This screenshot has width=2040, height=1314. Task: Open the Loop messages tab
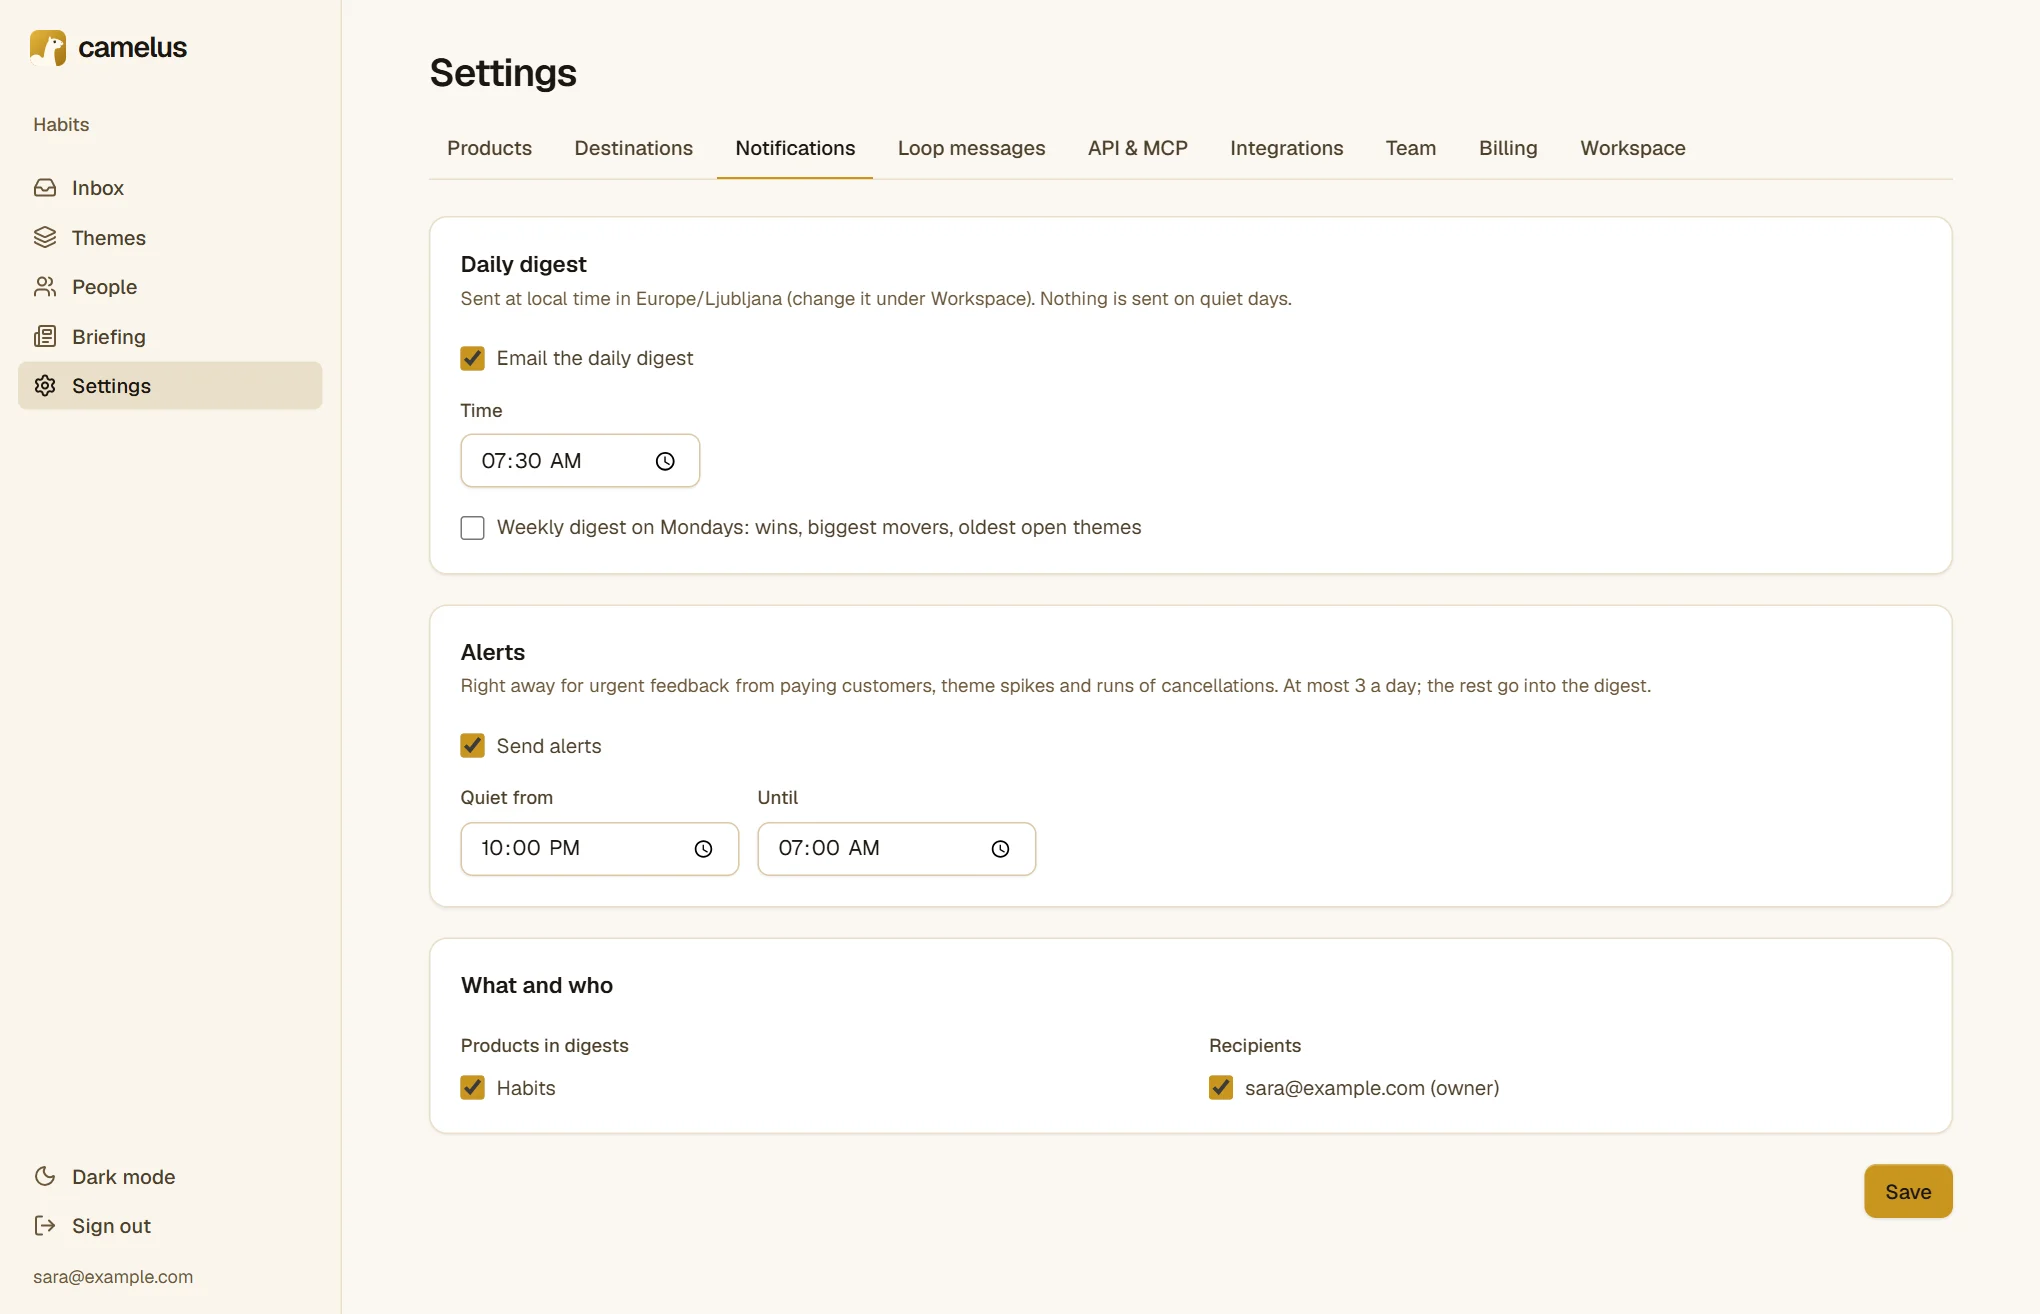[971, 148]
